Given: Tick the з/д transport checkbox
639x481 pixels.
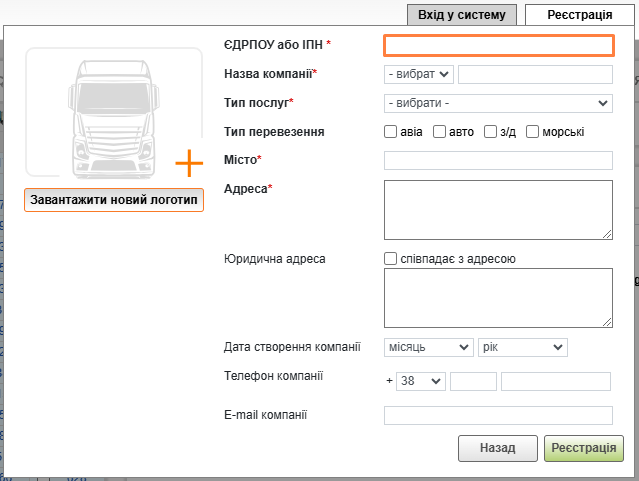Looking at the screenshot, I should pos(491,132).
